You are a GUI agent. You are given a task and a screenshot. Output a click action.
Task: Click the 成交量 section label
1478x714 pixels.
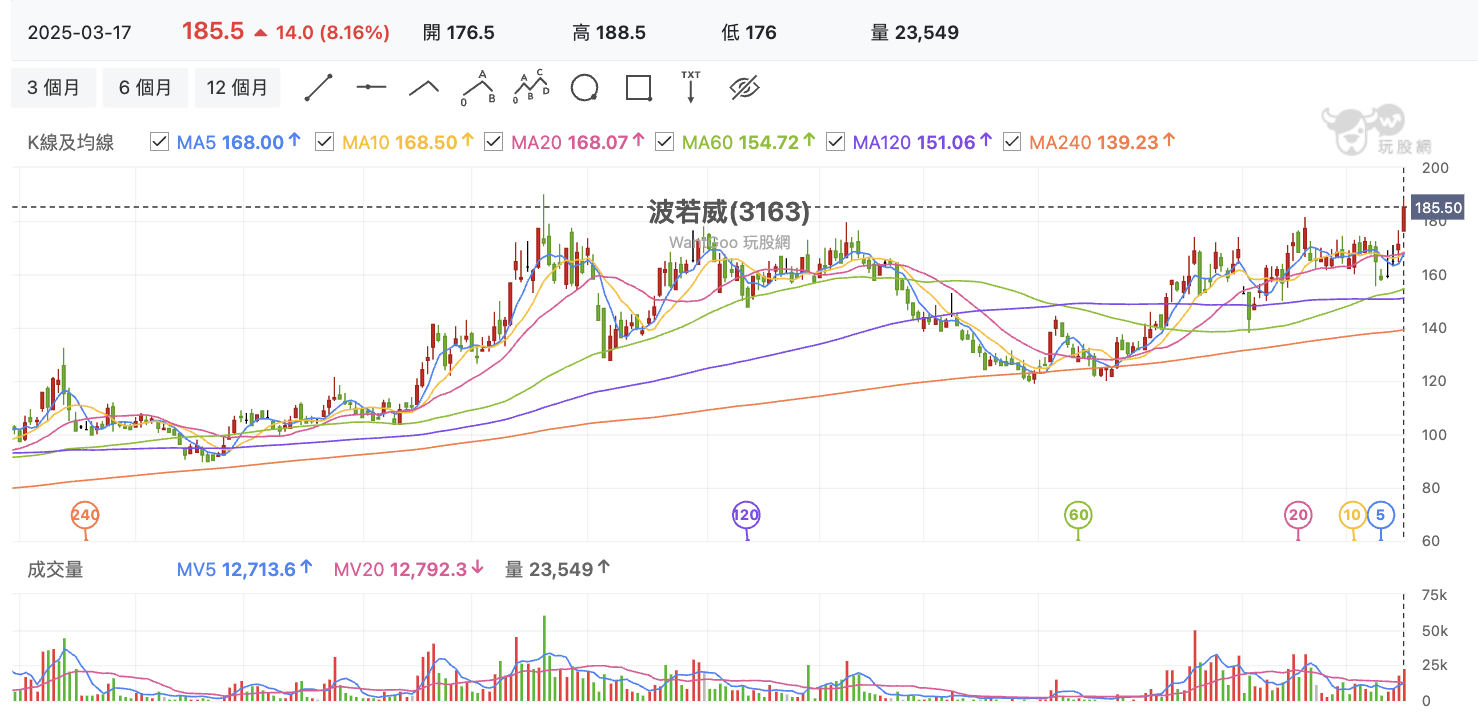click(55, 570)
